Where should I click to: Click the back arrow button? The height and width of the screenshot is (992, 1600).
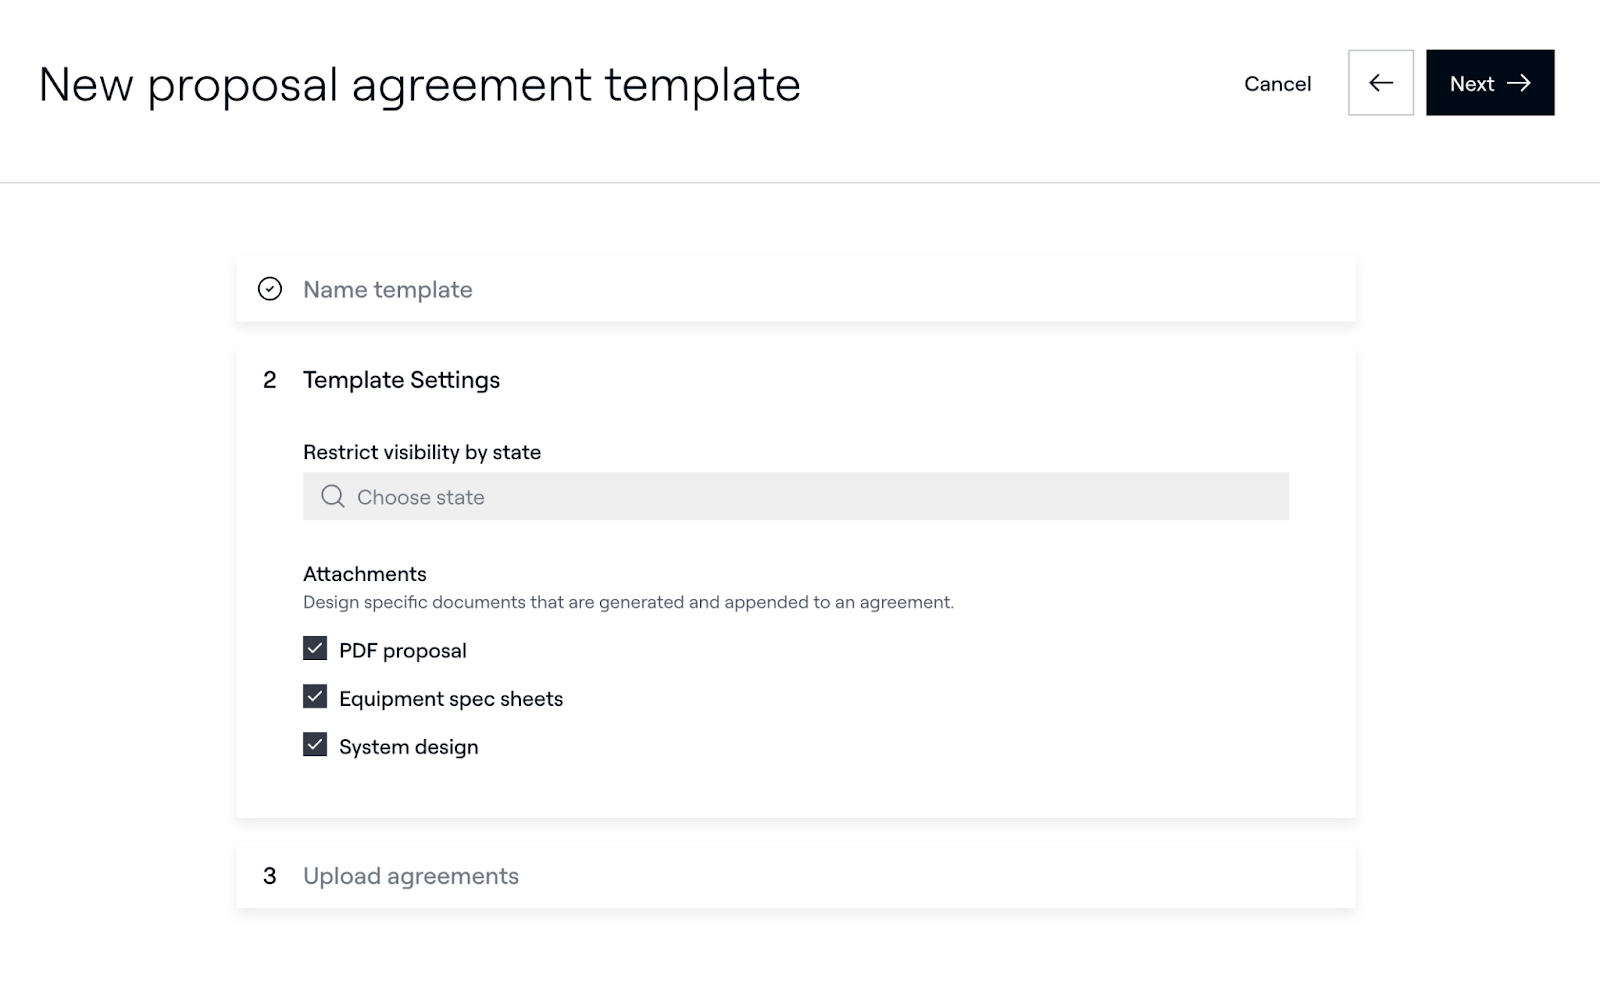(x=1380, y=83)
